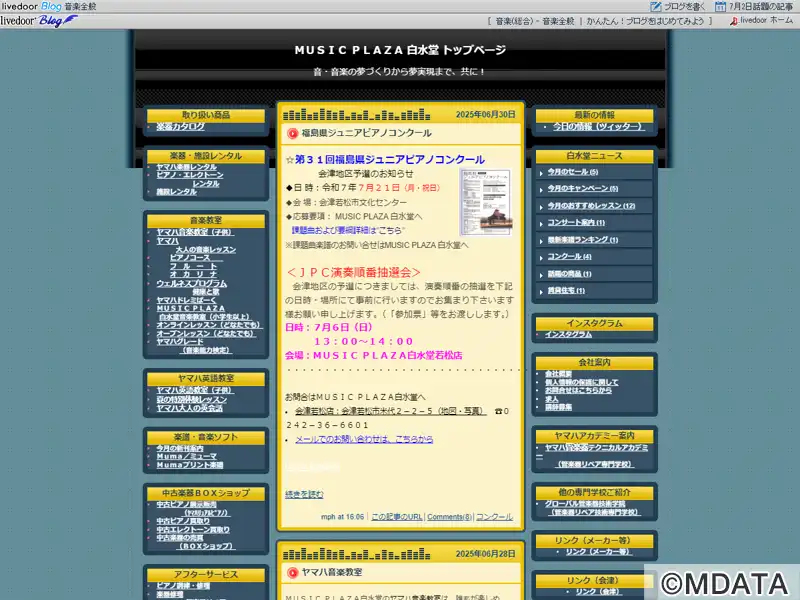The height and width of the screenshot is (600, 800).
Task: Open インスタグラム link
Action: pos(568,334)
